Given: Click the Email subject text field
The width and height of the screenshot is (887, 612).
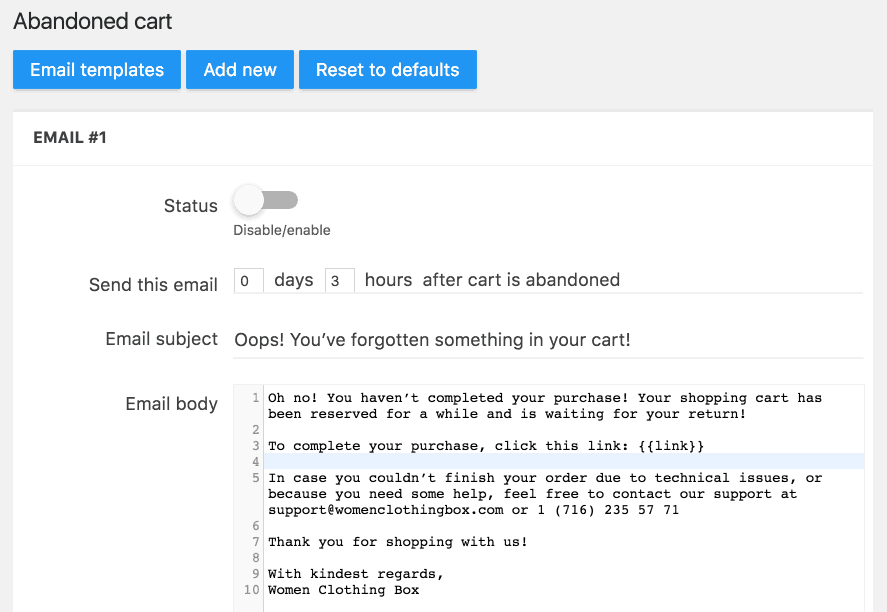Looking at the screenshot, I should point(548,340).
